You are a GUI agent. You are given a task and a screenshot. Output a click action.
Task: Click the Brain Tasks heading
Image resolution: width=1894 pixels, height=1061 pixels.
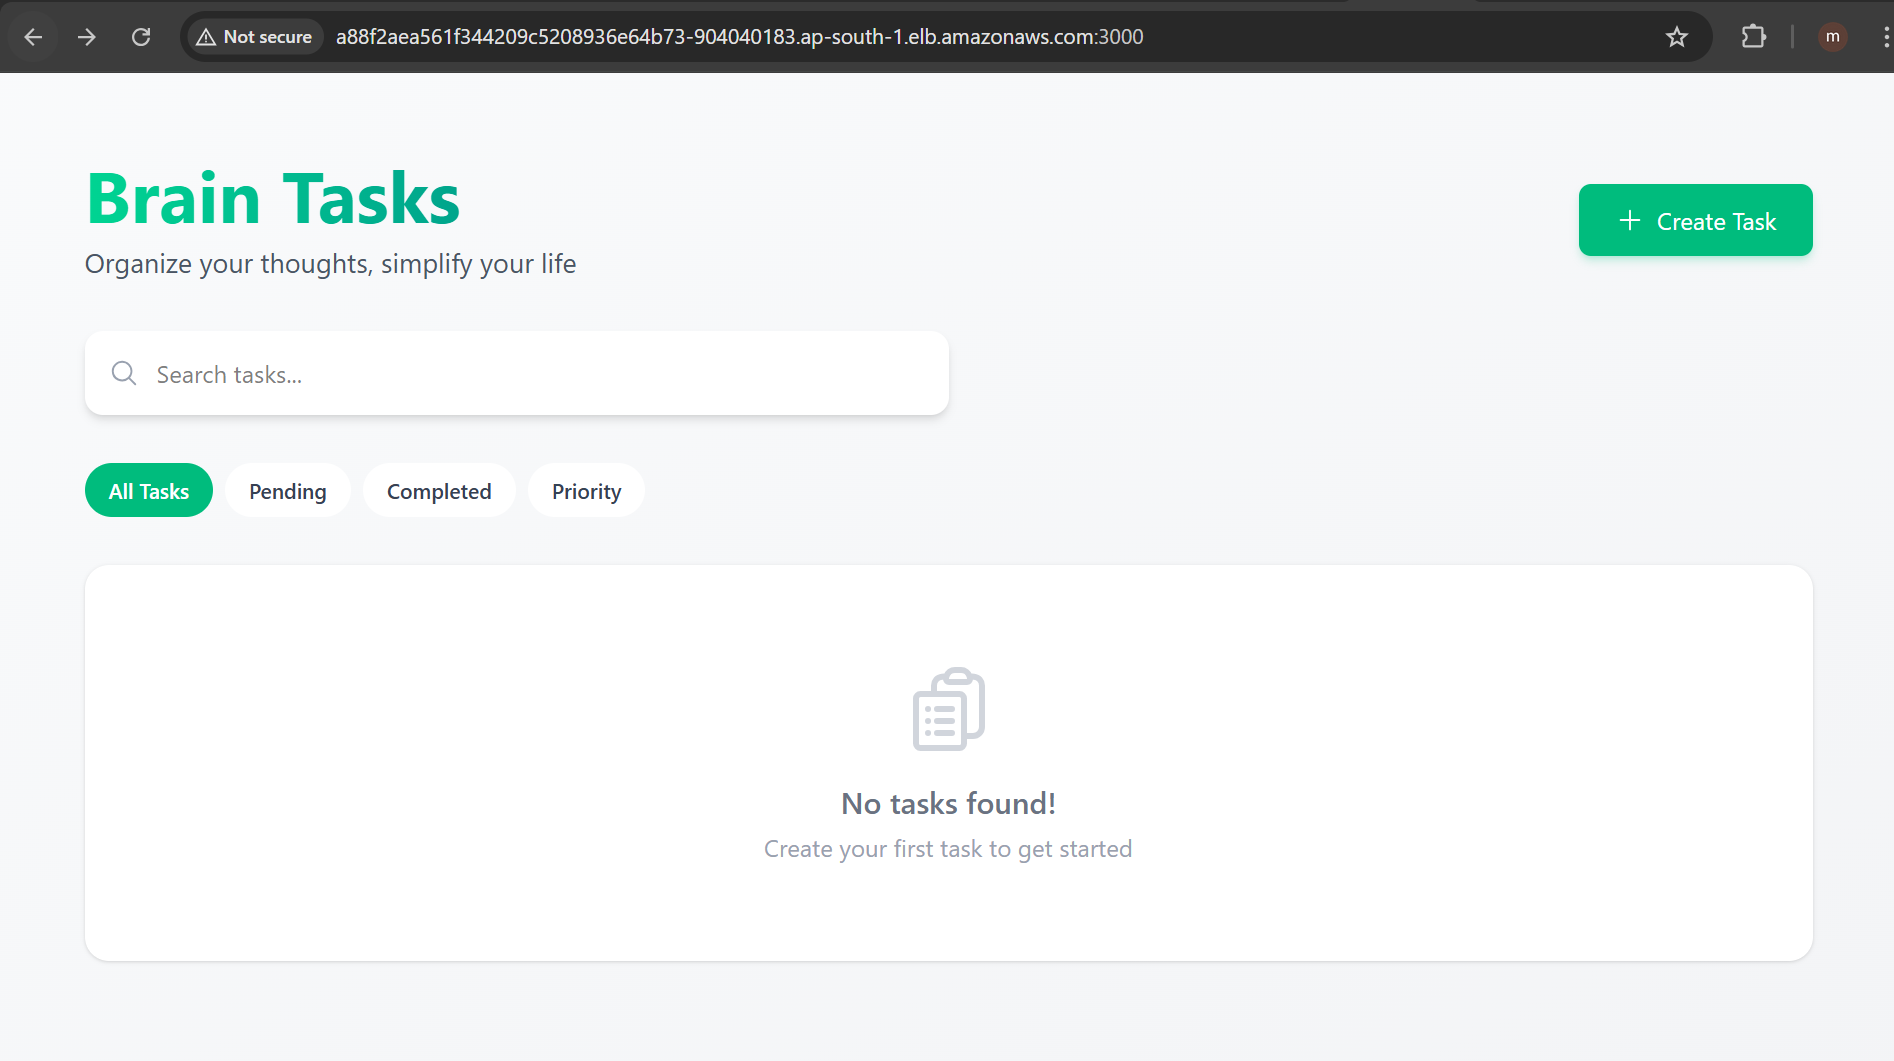[x=273, y=199]
